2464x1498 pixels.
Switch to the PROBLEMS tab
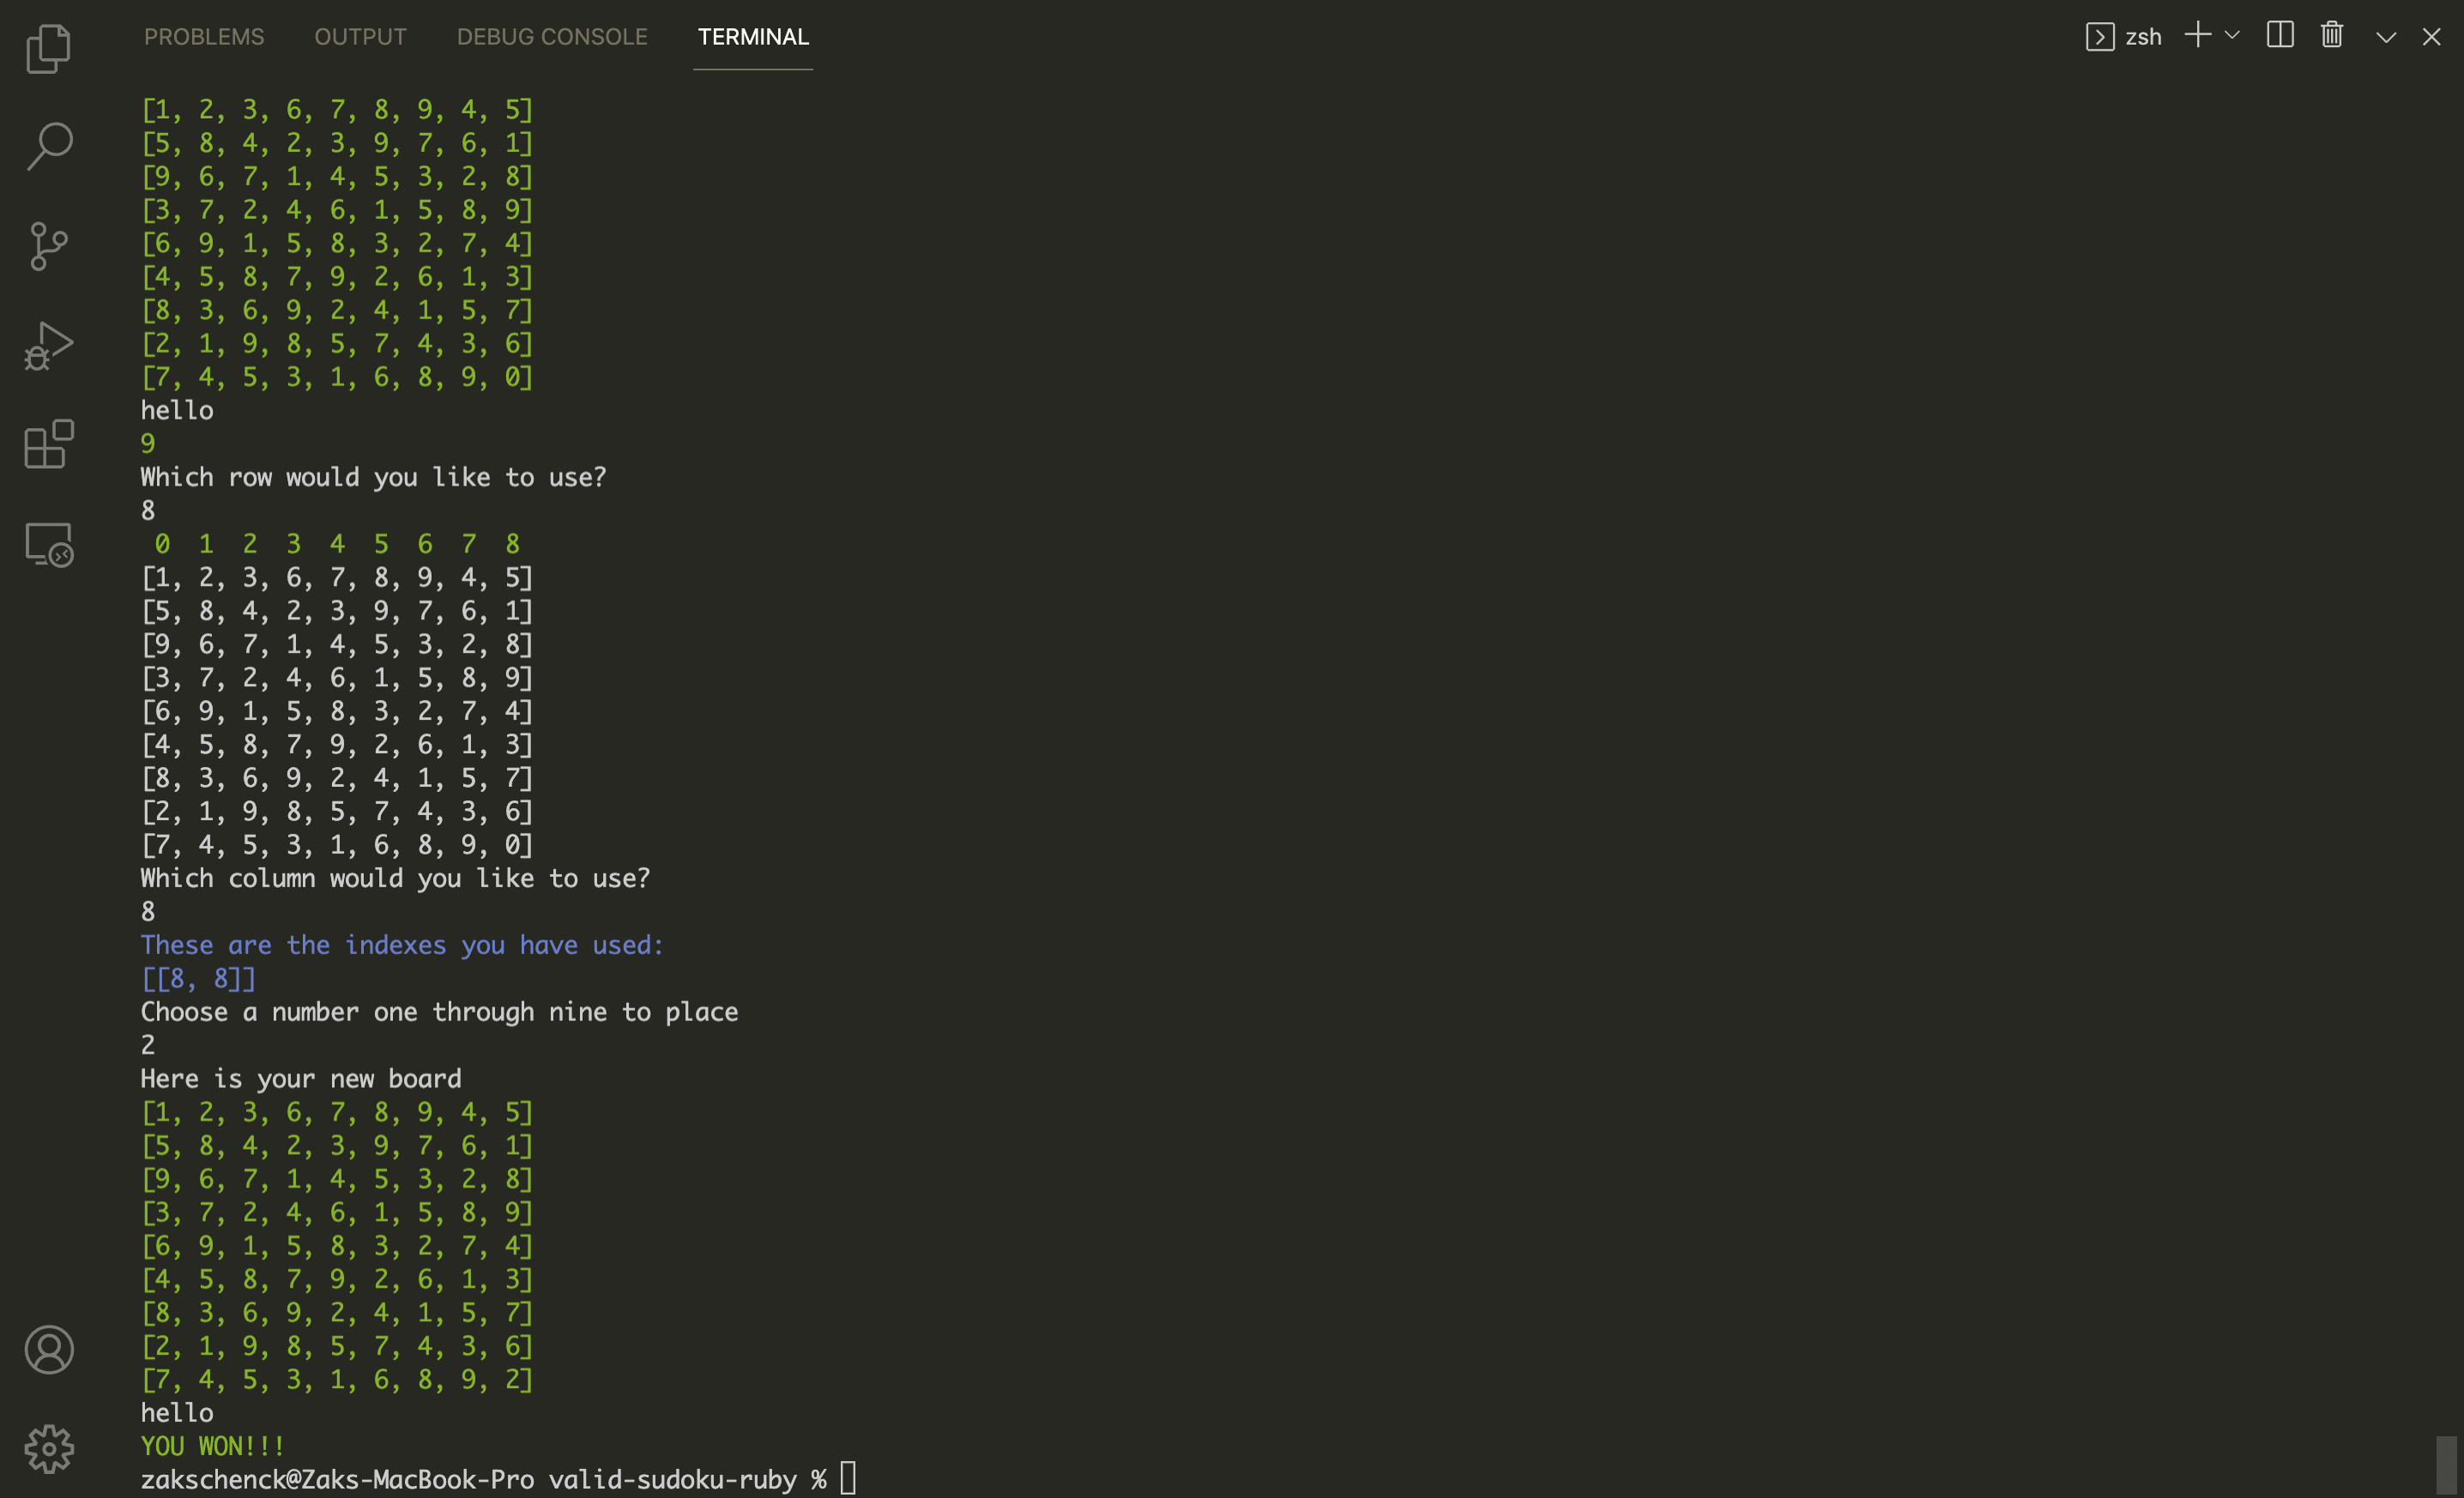tap(204, 36)
